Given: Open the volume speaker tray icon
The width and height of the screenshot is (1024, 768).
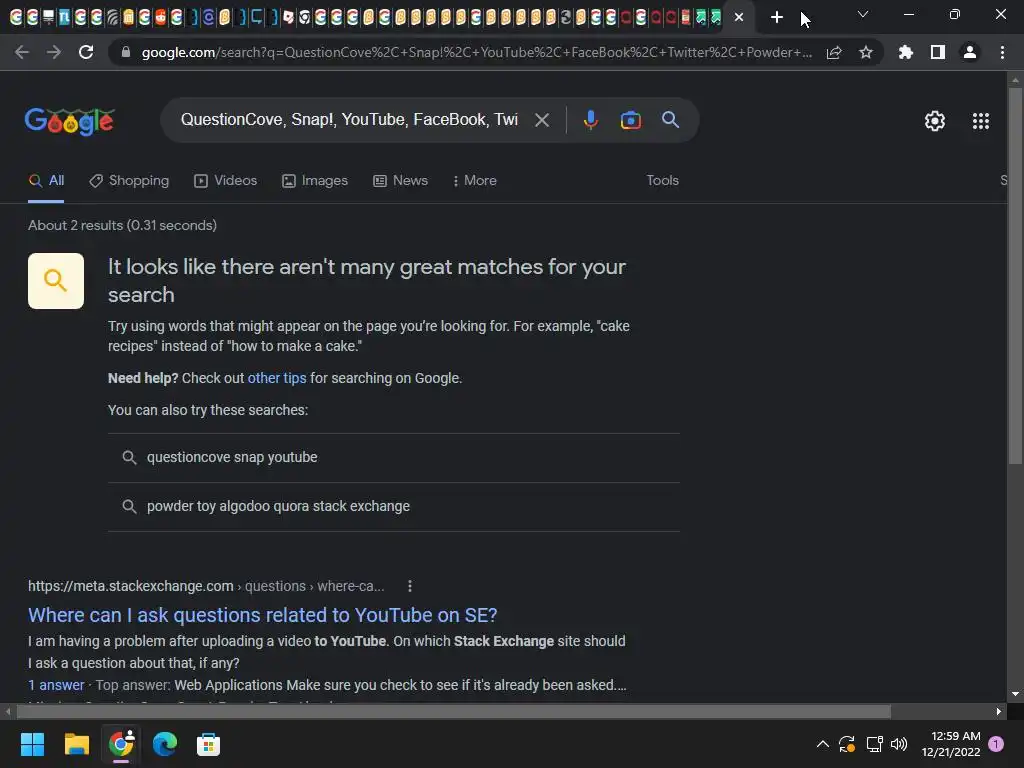Looking at the screenshot, I should click(x=899, y=744).
